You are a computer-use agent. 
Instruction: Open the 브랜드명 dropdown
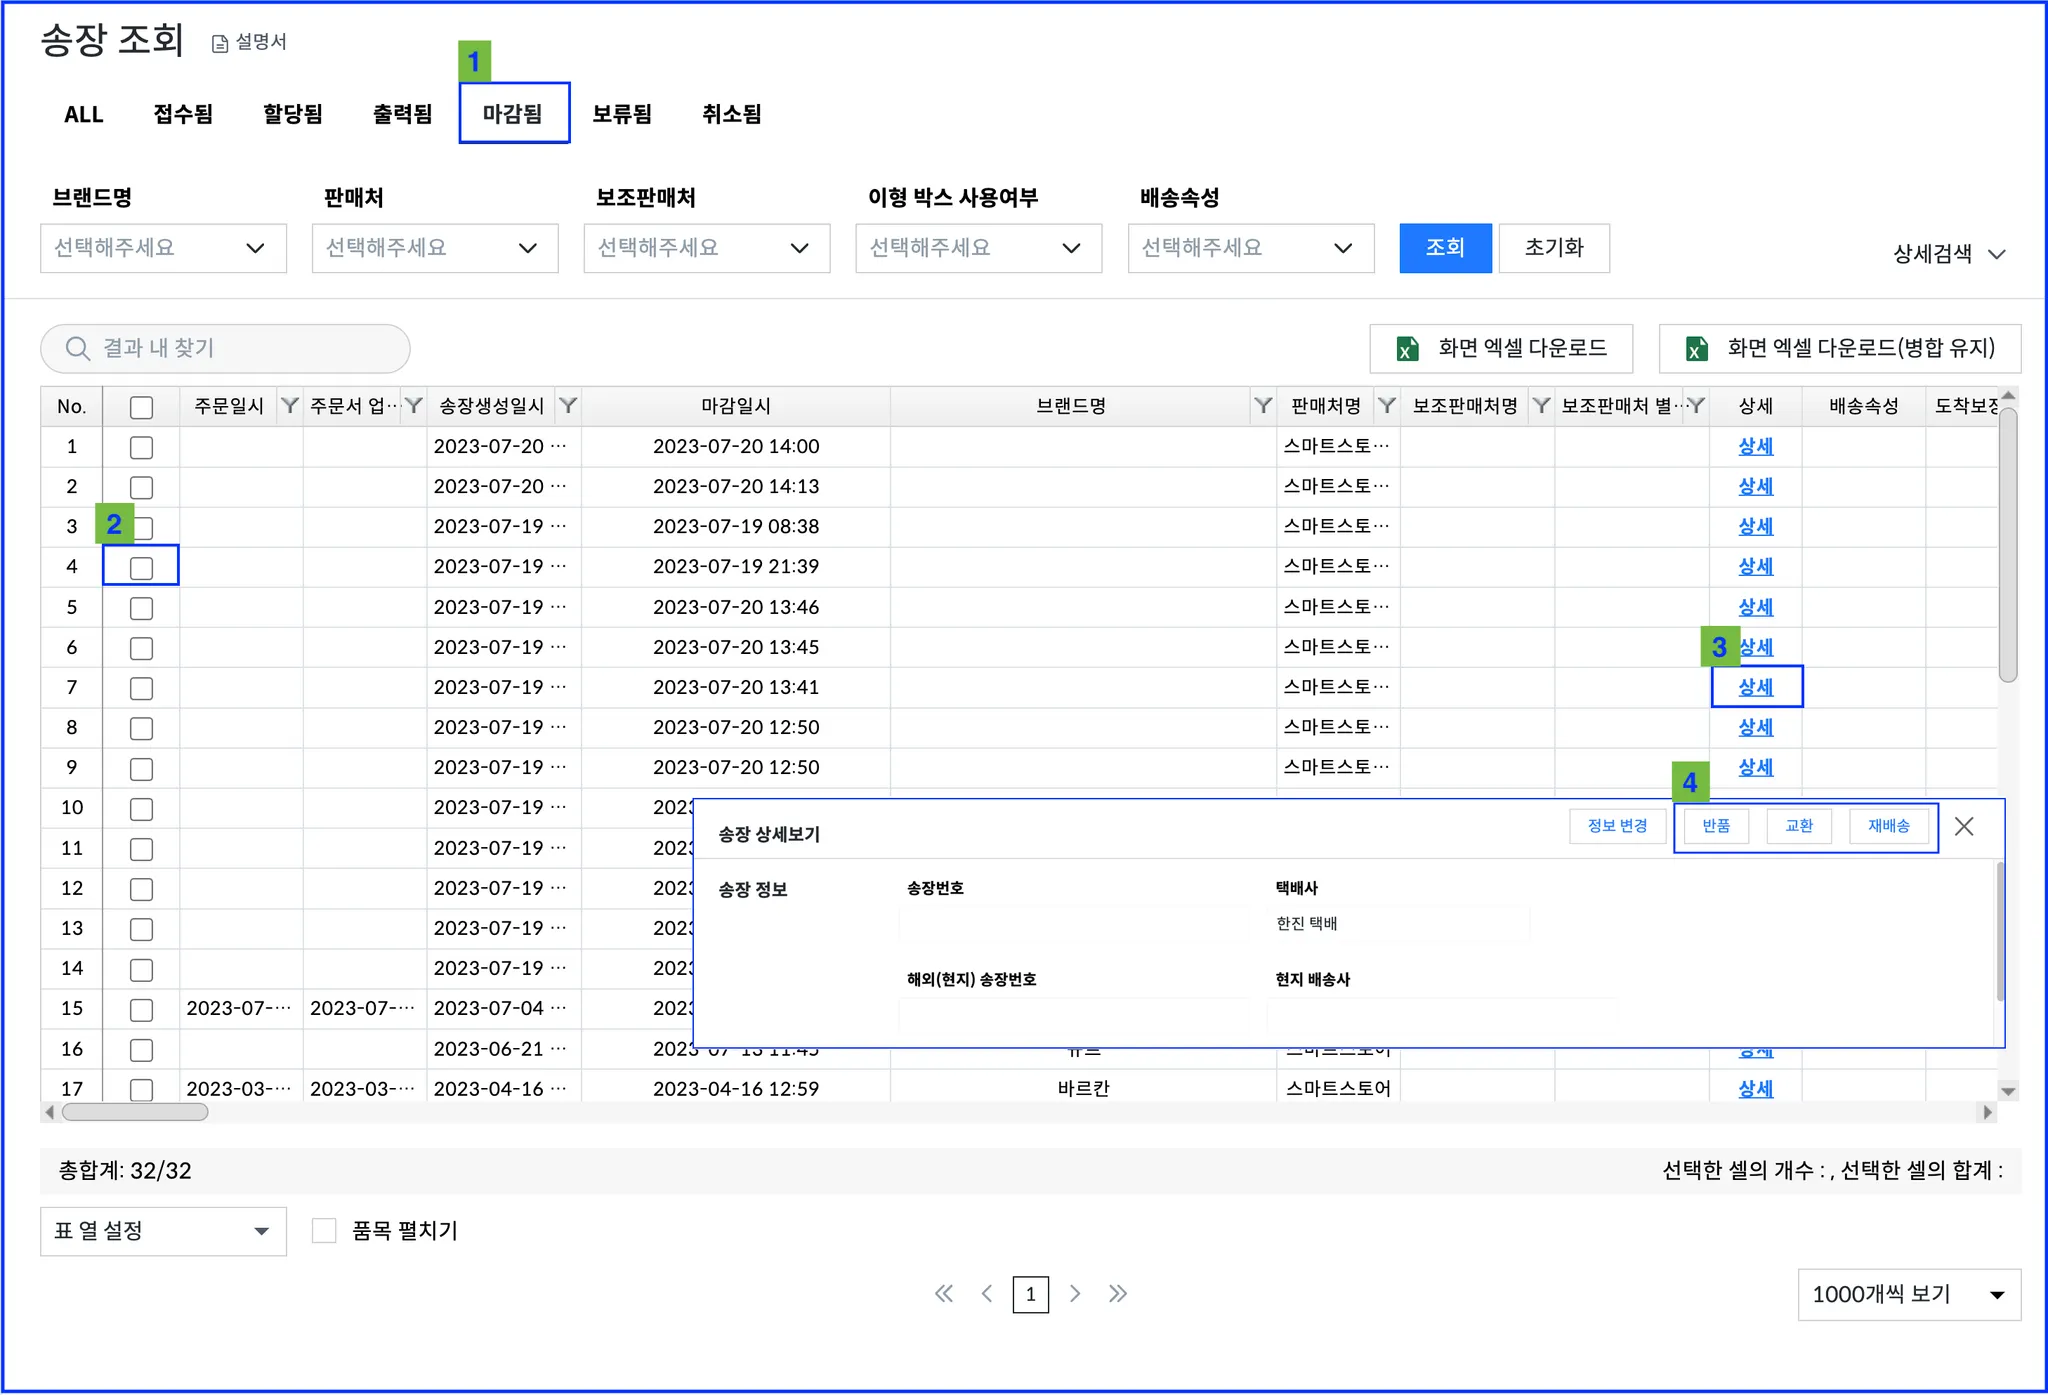tap(163, 248)
